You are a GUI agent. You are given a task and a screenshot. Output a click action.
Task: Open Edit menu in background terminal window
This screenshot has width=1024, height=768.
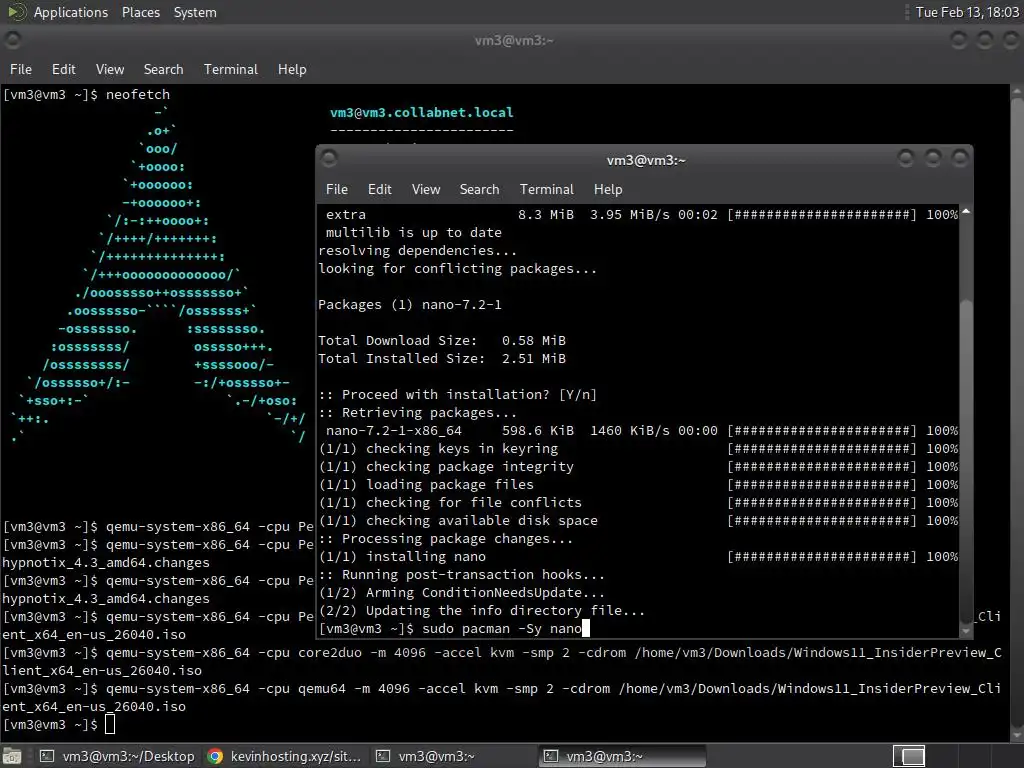click(x=63, y=69)
